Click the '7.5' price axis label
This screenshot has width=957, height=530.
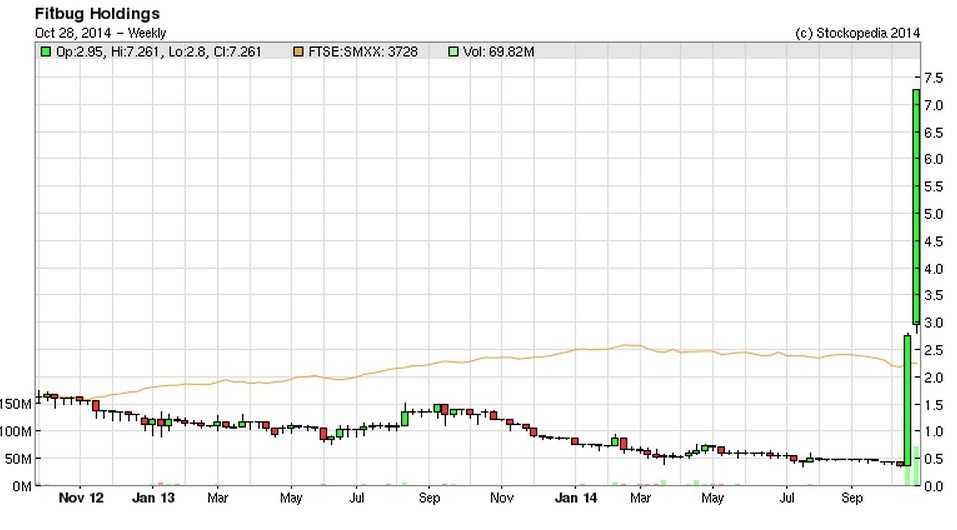coord(933,78)
